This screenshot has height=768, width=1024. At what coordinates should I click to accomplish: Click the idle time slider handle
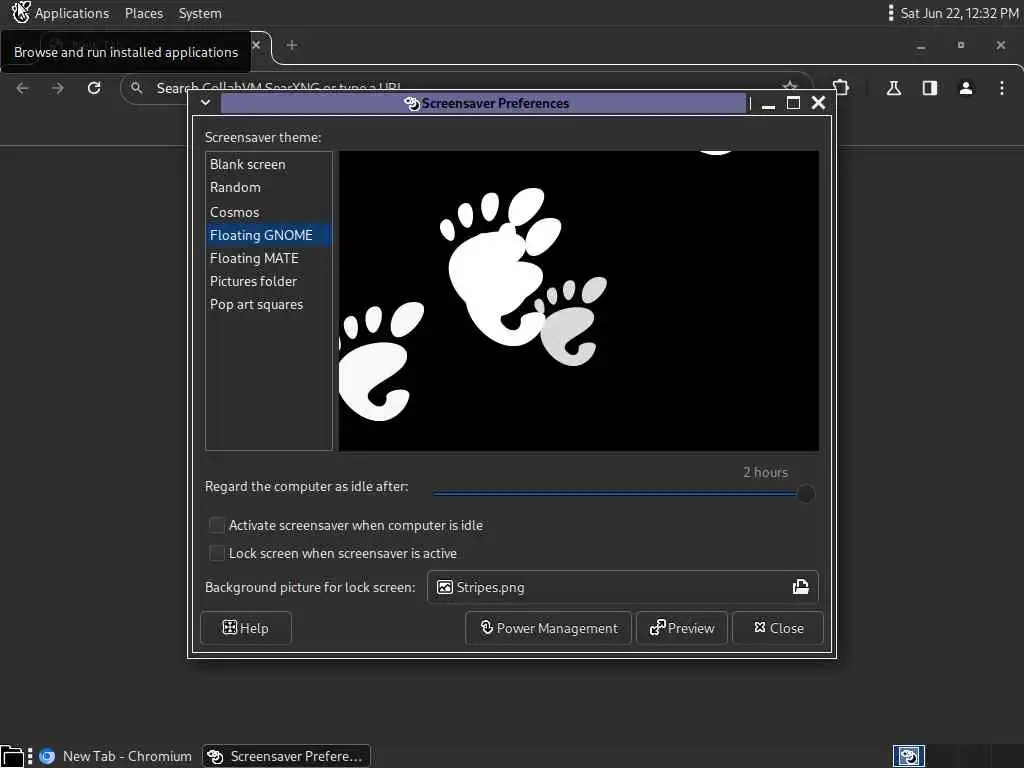click(x=806, y=494)
